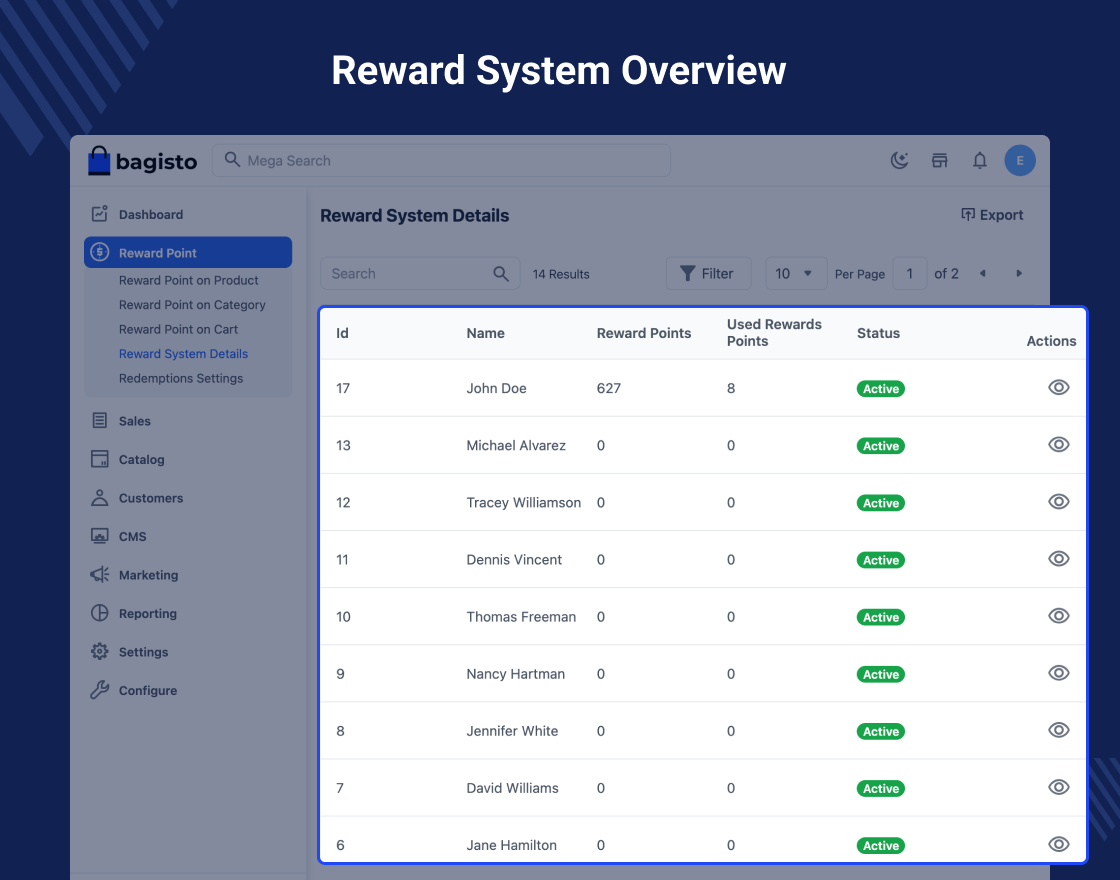Open Reward Point on Category

(192, 305)
